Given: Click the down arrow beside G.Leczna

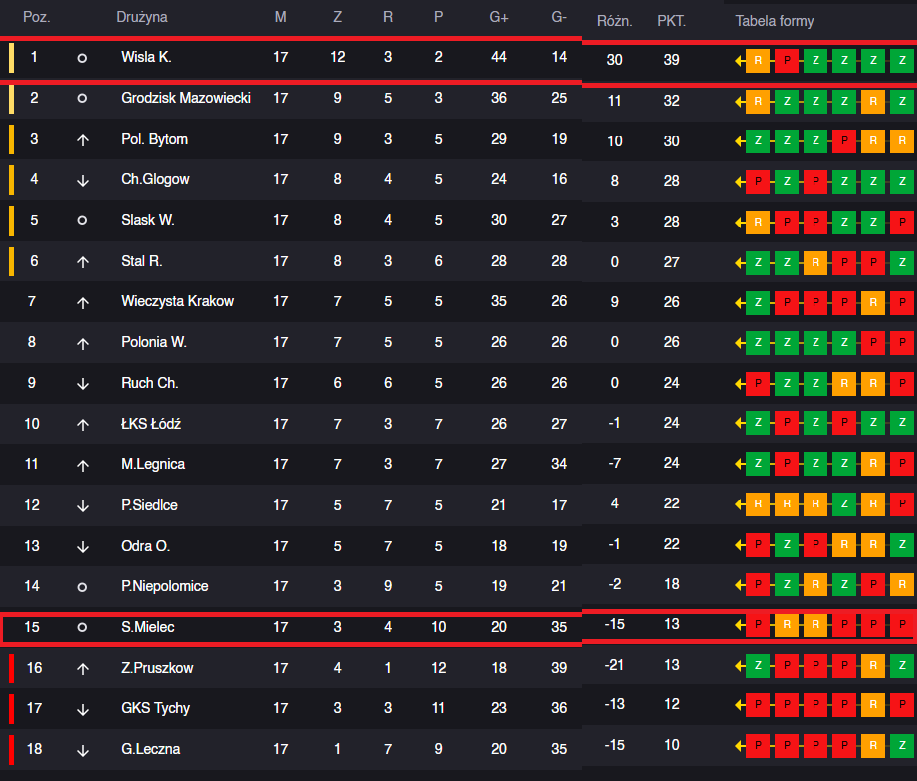Looking at the screenshot, I should pyautogui.click(x=83, y=750).
